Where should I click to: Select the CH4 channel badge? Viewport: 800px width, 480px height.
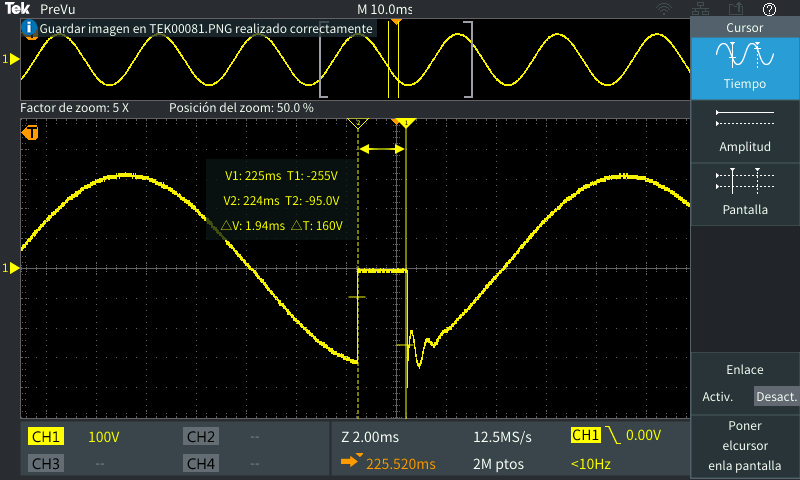pyautogui.click(x=201, y=464)
